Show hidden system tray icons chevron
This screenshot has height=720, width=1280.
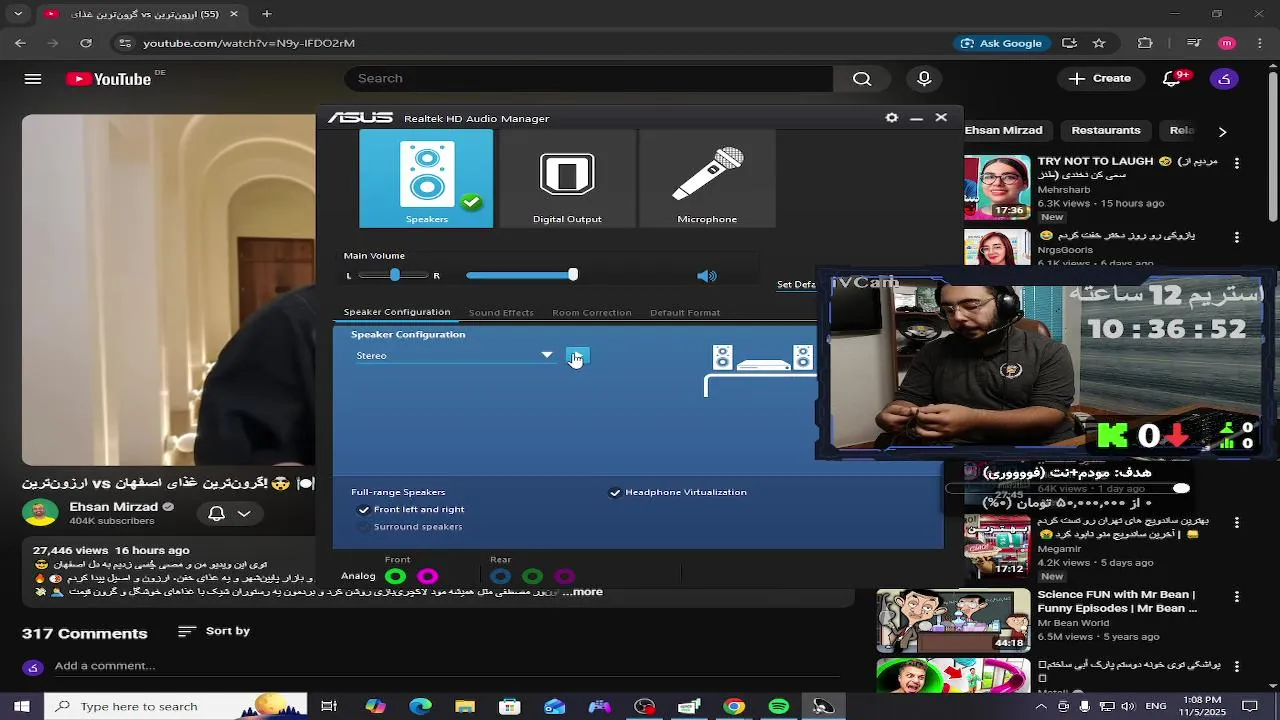(x=1041, y=706)
